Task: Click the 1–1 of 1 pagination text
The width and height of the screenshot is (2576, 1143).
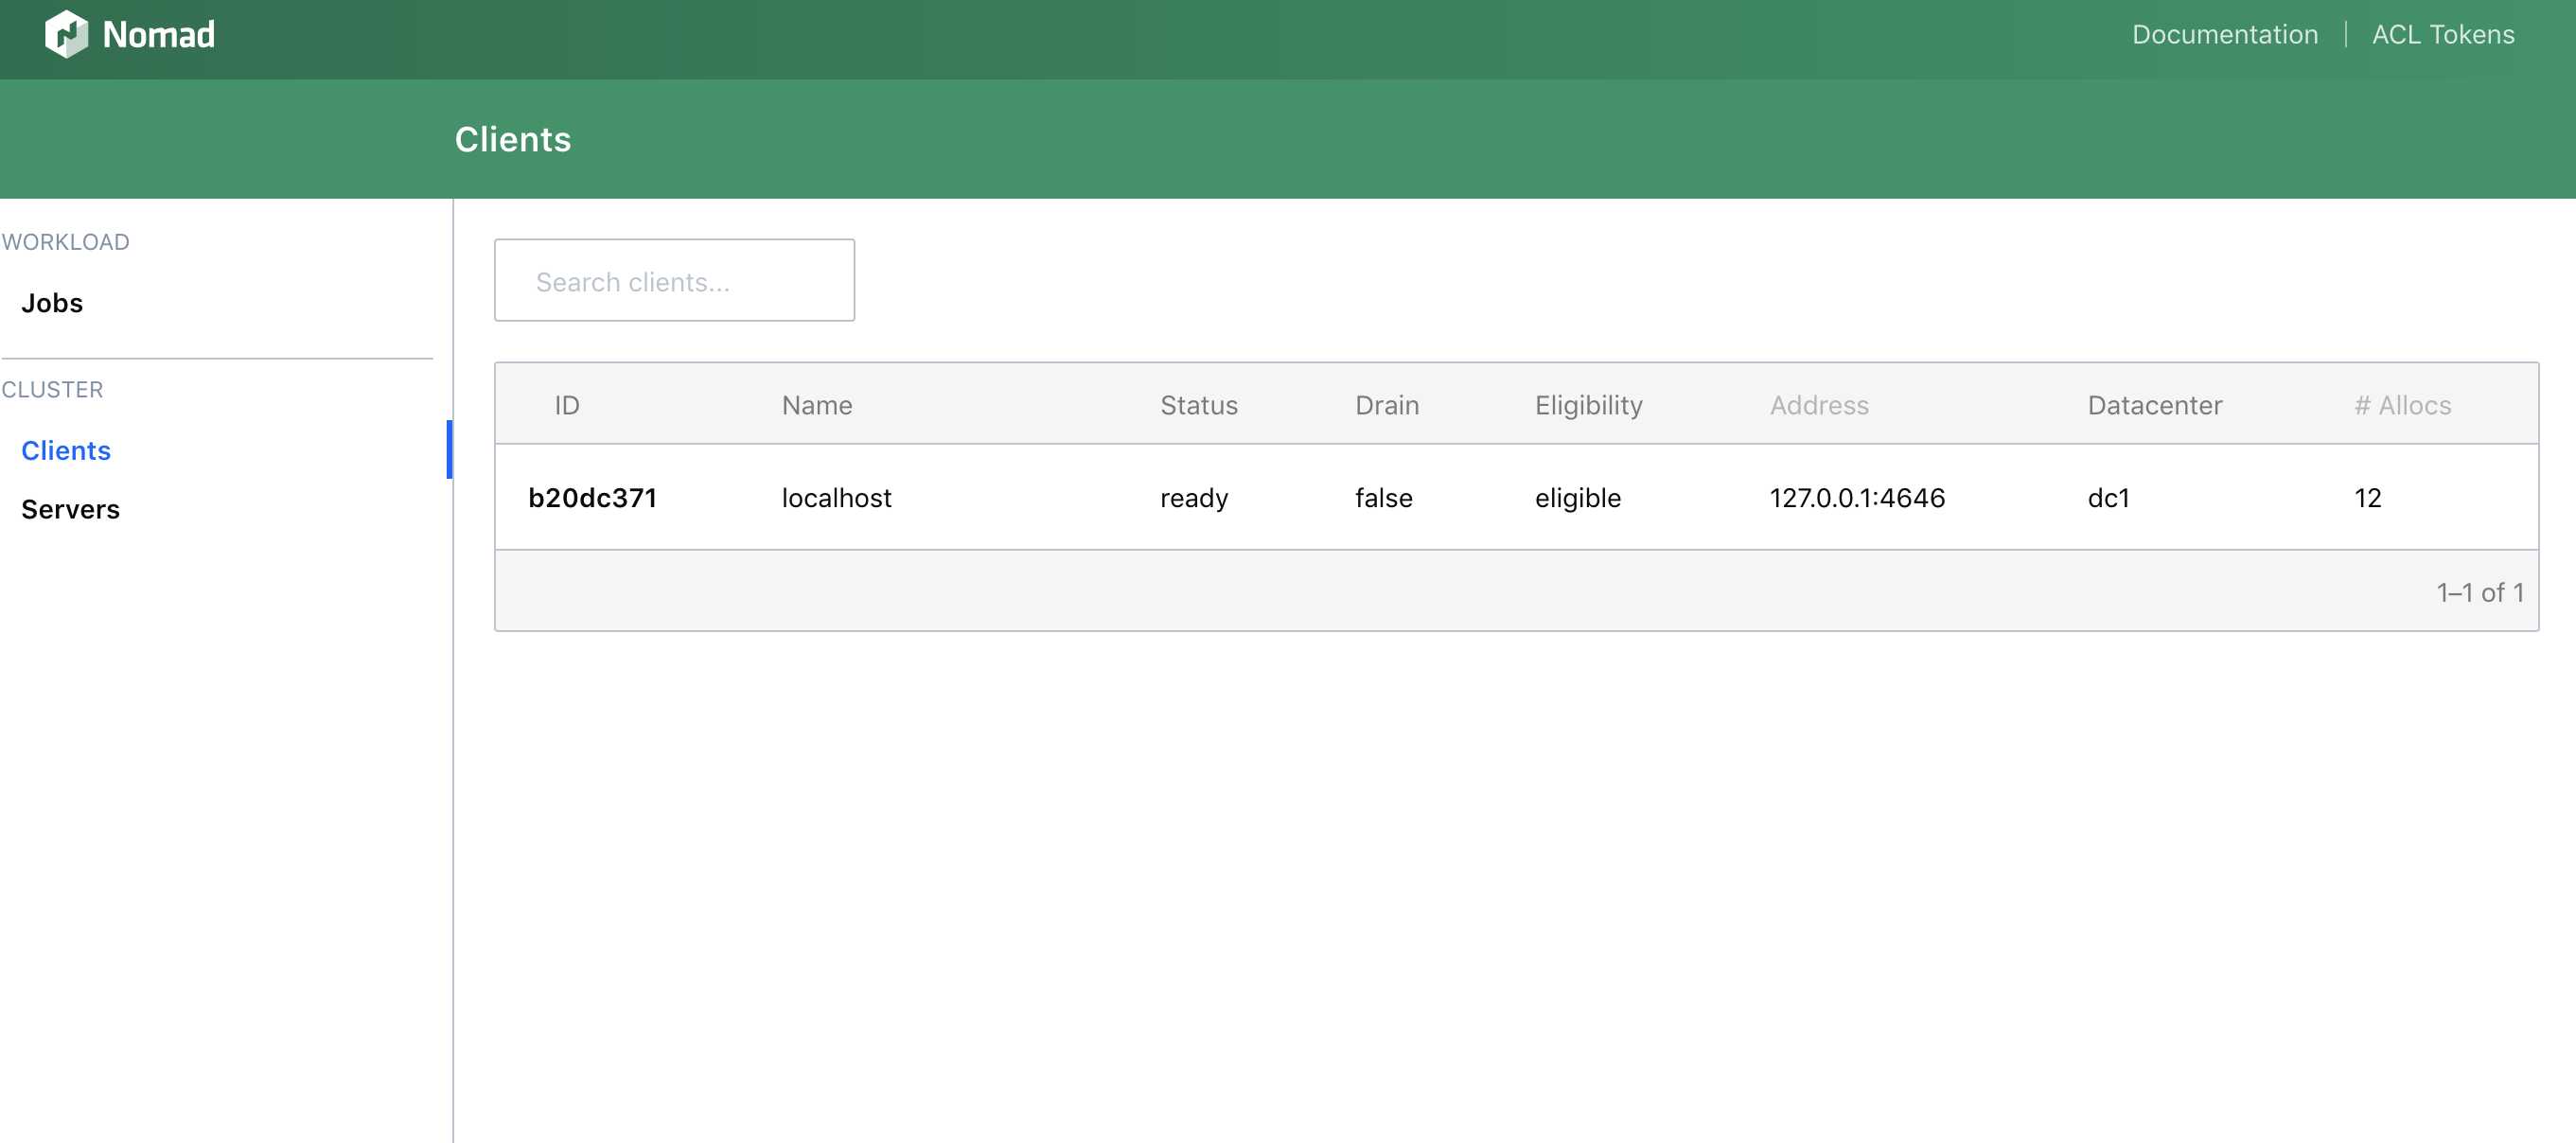Action: click(2479, 592)
